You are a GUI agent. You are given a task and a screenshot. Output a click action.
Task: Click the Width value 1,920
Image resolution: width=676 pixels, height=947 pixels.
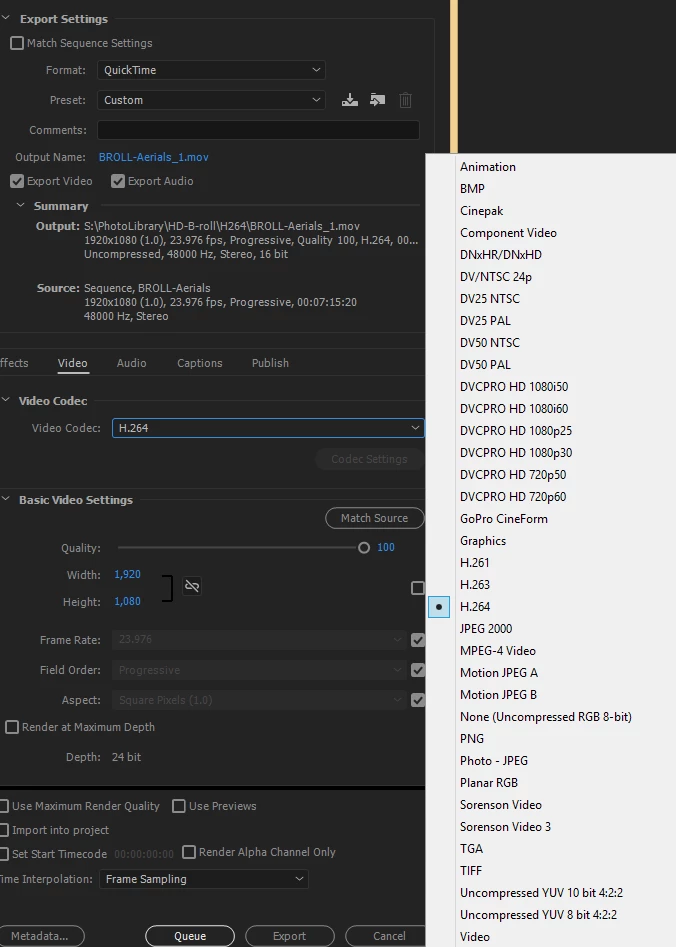tap(127, 574)
